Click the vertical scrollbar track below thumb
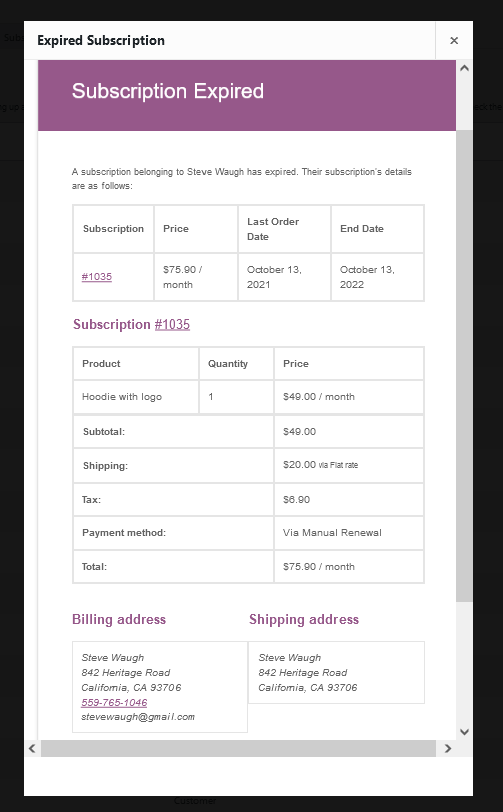503x812 pixels. [464, 663]
